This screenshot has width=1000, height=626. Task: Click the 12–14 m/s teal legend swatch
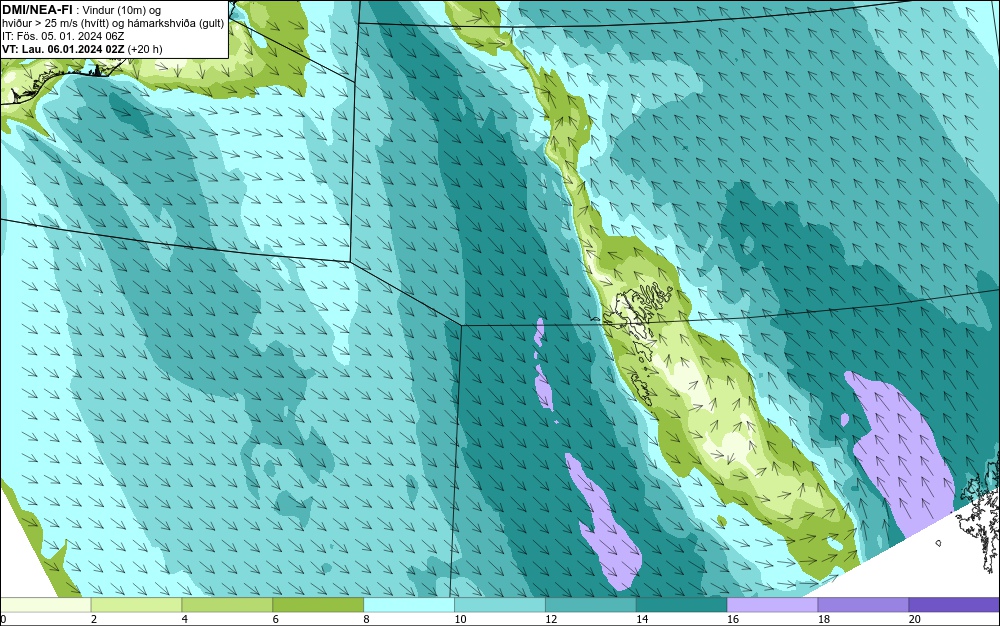591,605
